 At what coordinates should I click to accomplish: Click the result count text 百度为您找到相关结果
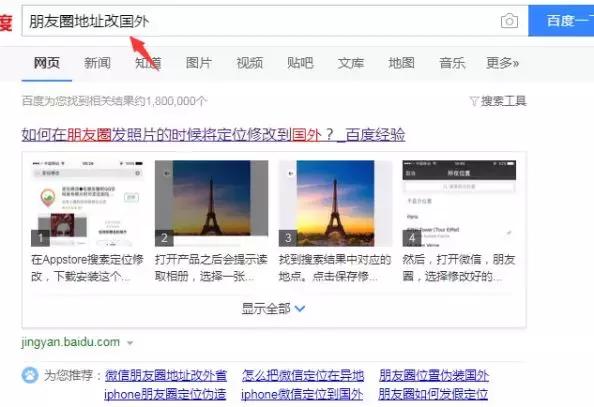click(x=114, y=101)
